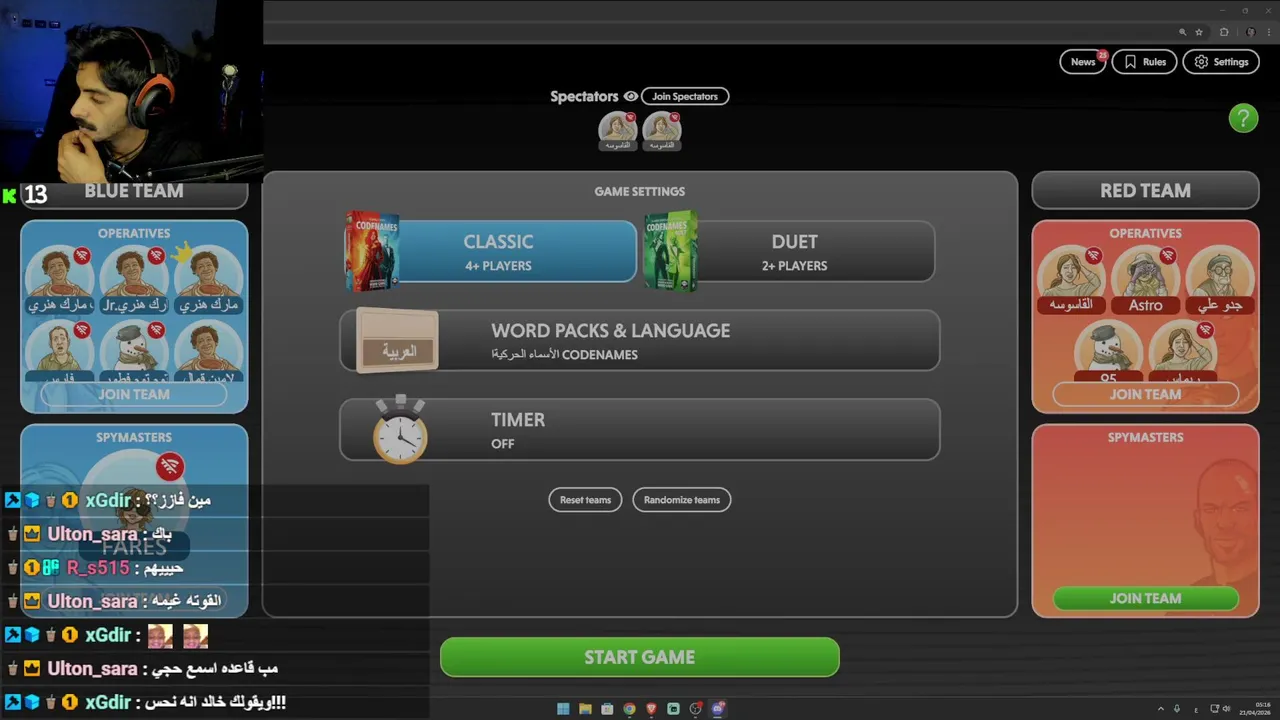Viewport: 1280px width, 720px height.
Task: Click the emoji faces in xGdir's chat message
Action: [178, 635]
